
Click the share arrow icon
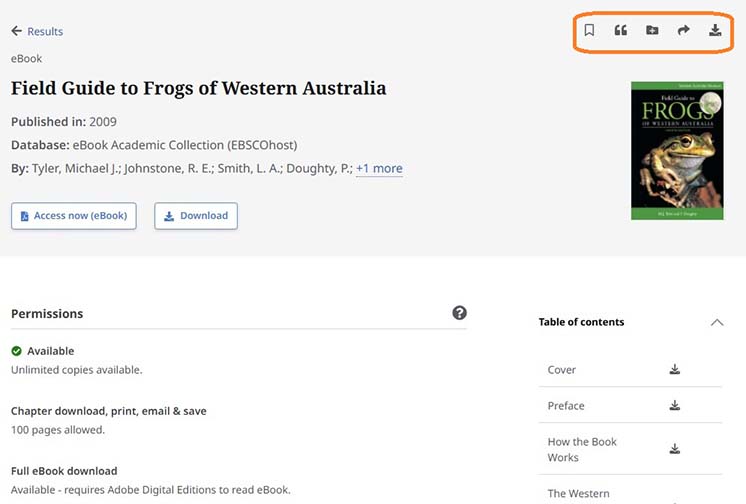(684, 30)
